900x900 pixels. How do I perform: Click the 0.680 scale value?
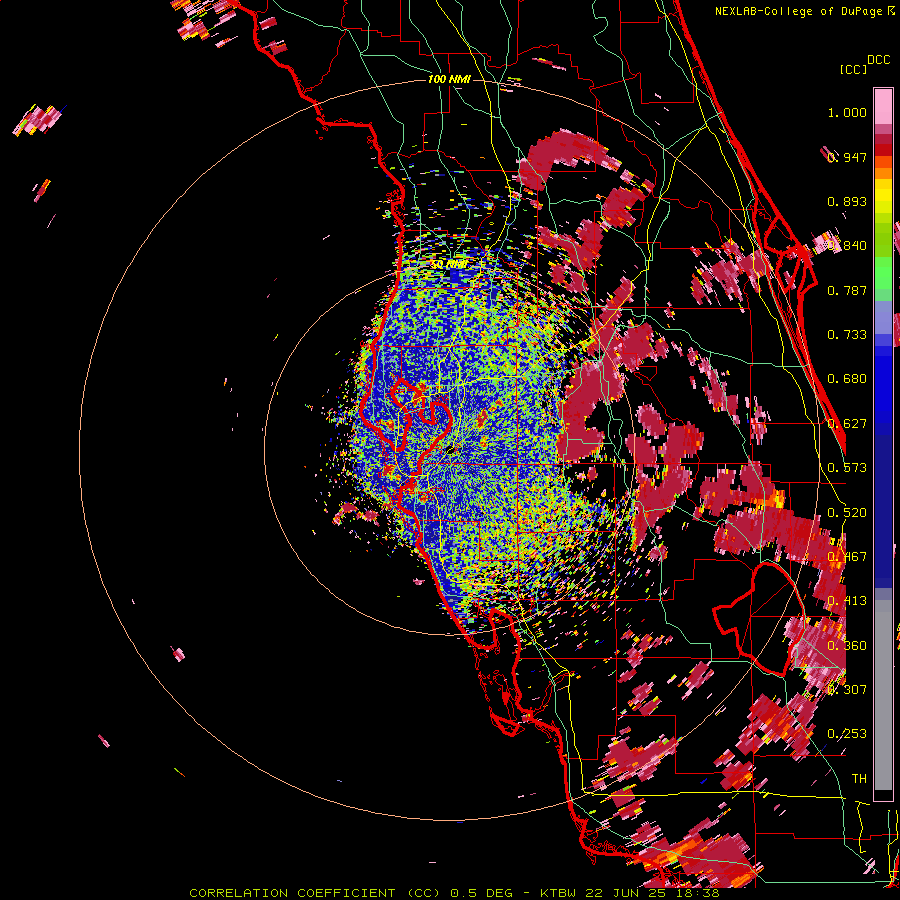click(x=847, y=379)
